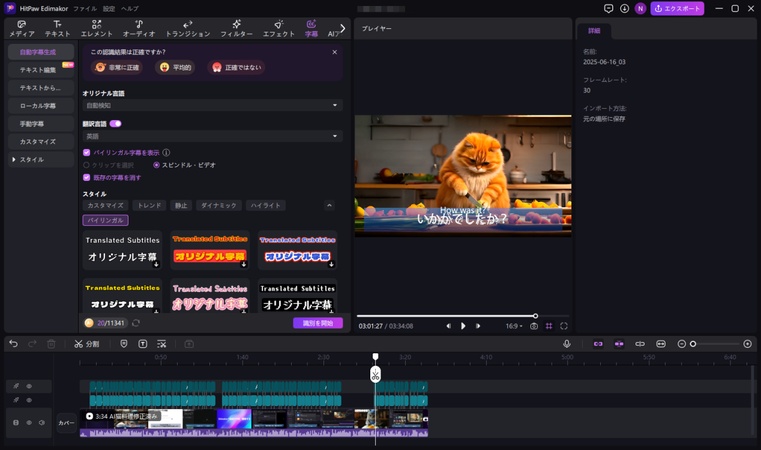Take a snapshot with the camera icon

(534, 326)
